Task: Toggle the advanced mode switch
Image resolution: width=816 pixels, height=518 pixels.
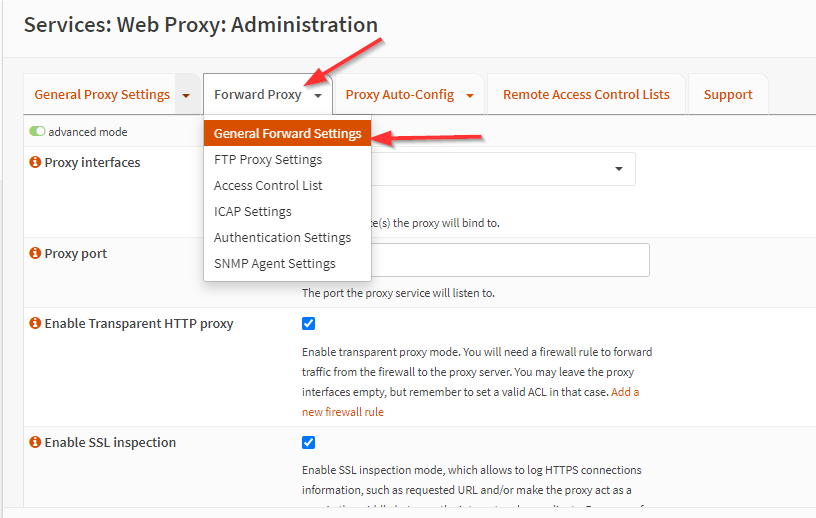Action: click(x=37, y=131)
